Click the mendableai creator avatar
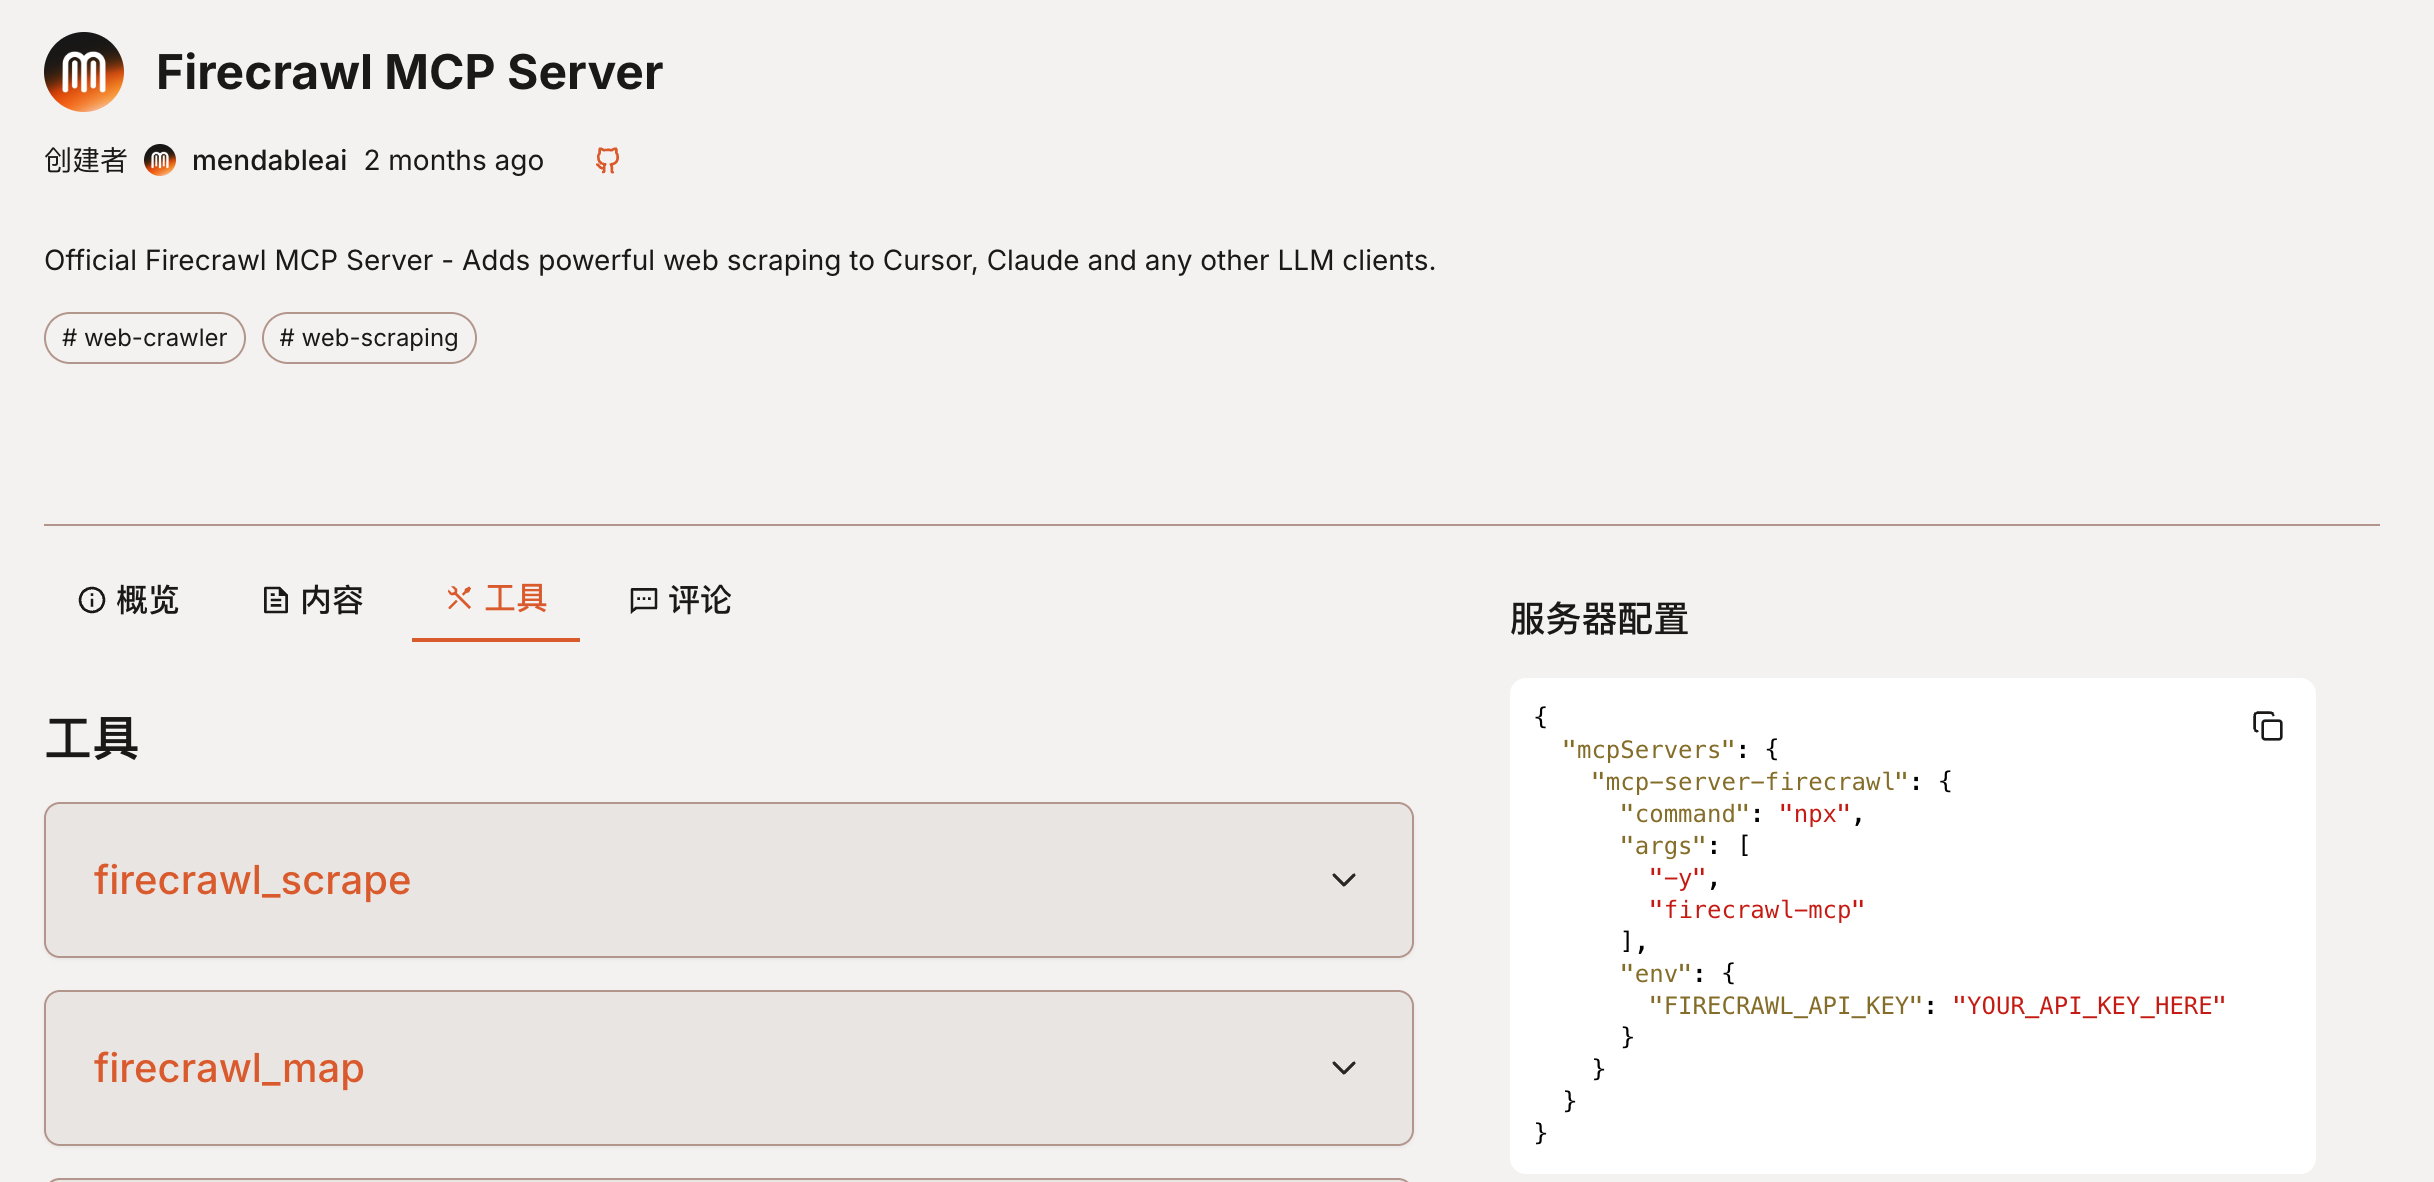 (x=160, y=160)
